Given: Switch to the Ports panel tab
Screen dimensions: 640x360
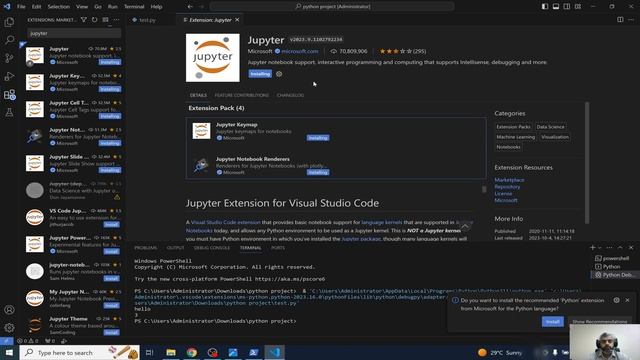Looking at the screenshot, I should [278, 248].
